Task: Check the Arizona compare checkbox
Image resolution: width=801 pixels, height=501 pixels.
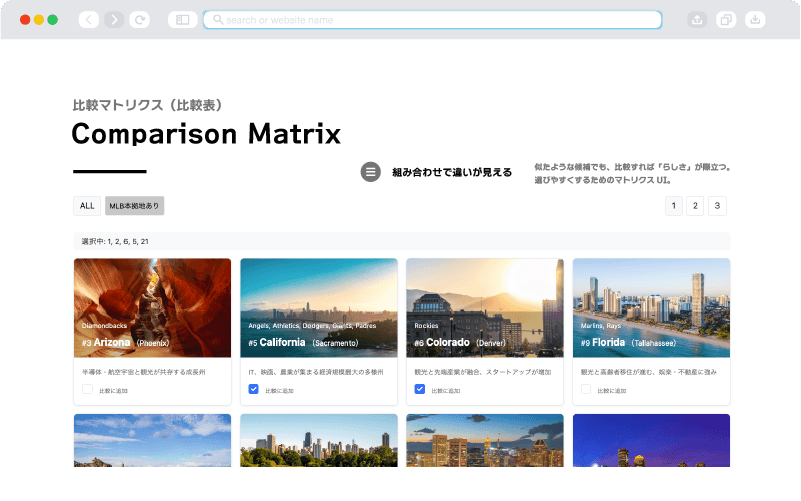Action: coord(88,389)
